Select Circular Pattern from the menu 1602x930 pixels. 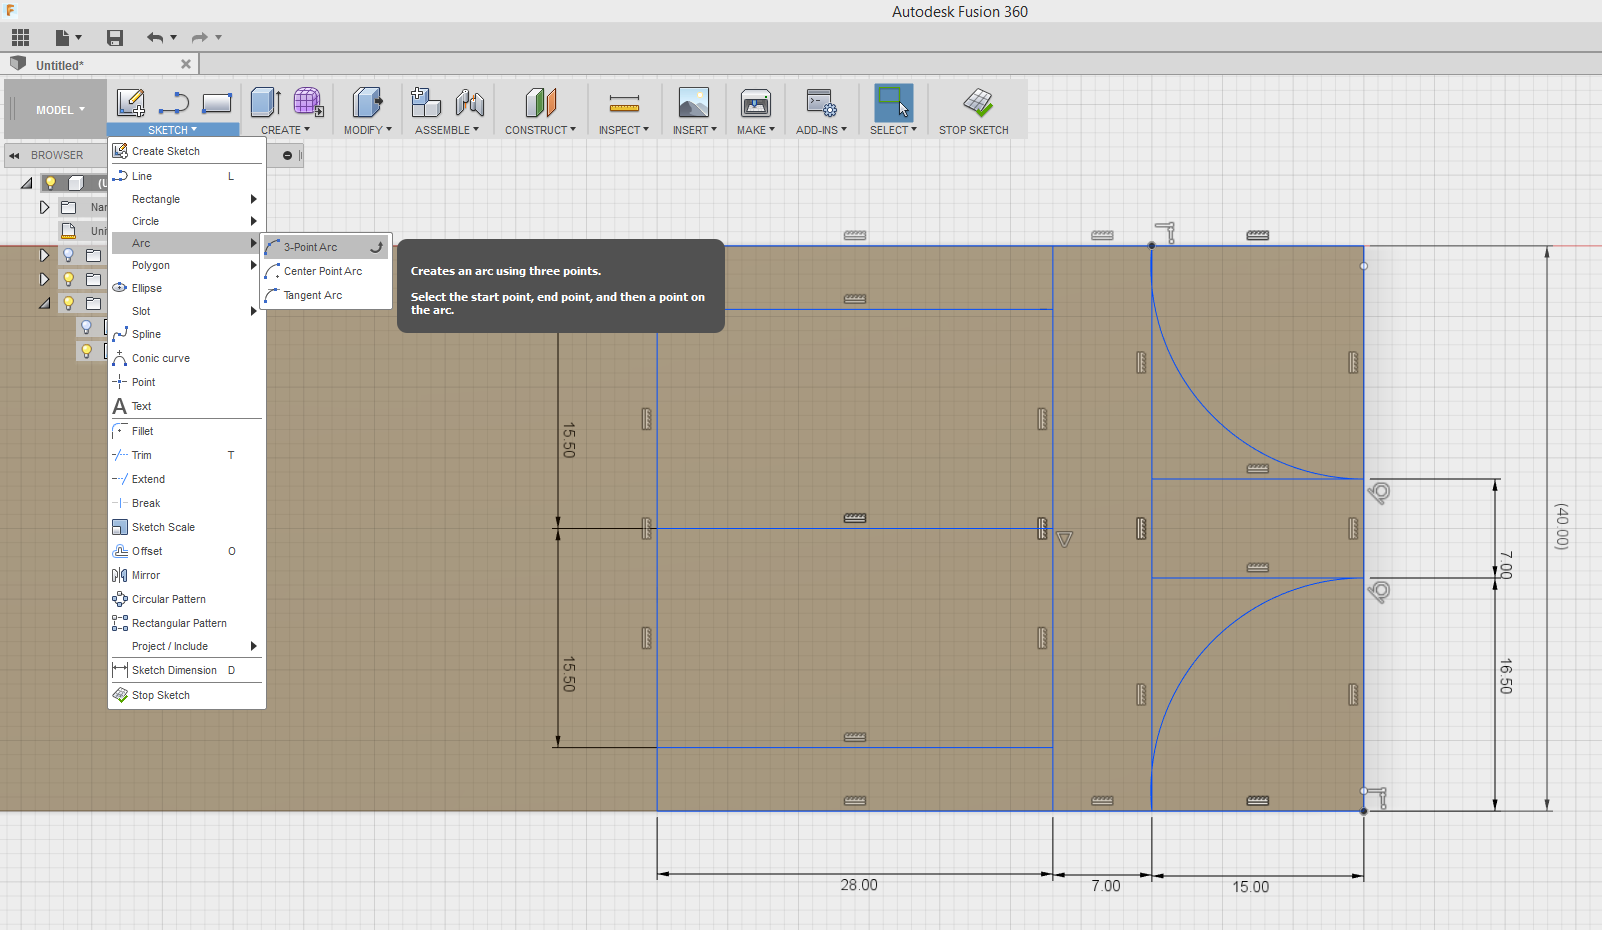pyautogui.click(x=186, y=599)
